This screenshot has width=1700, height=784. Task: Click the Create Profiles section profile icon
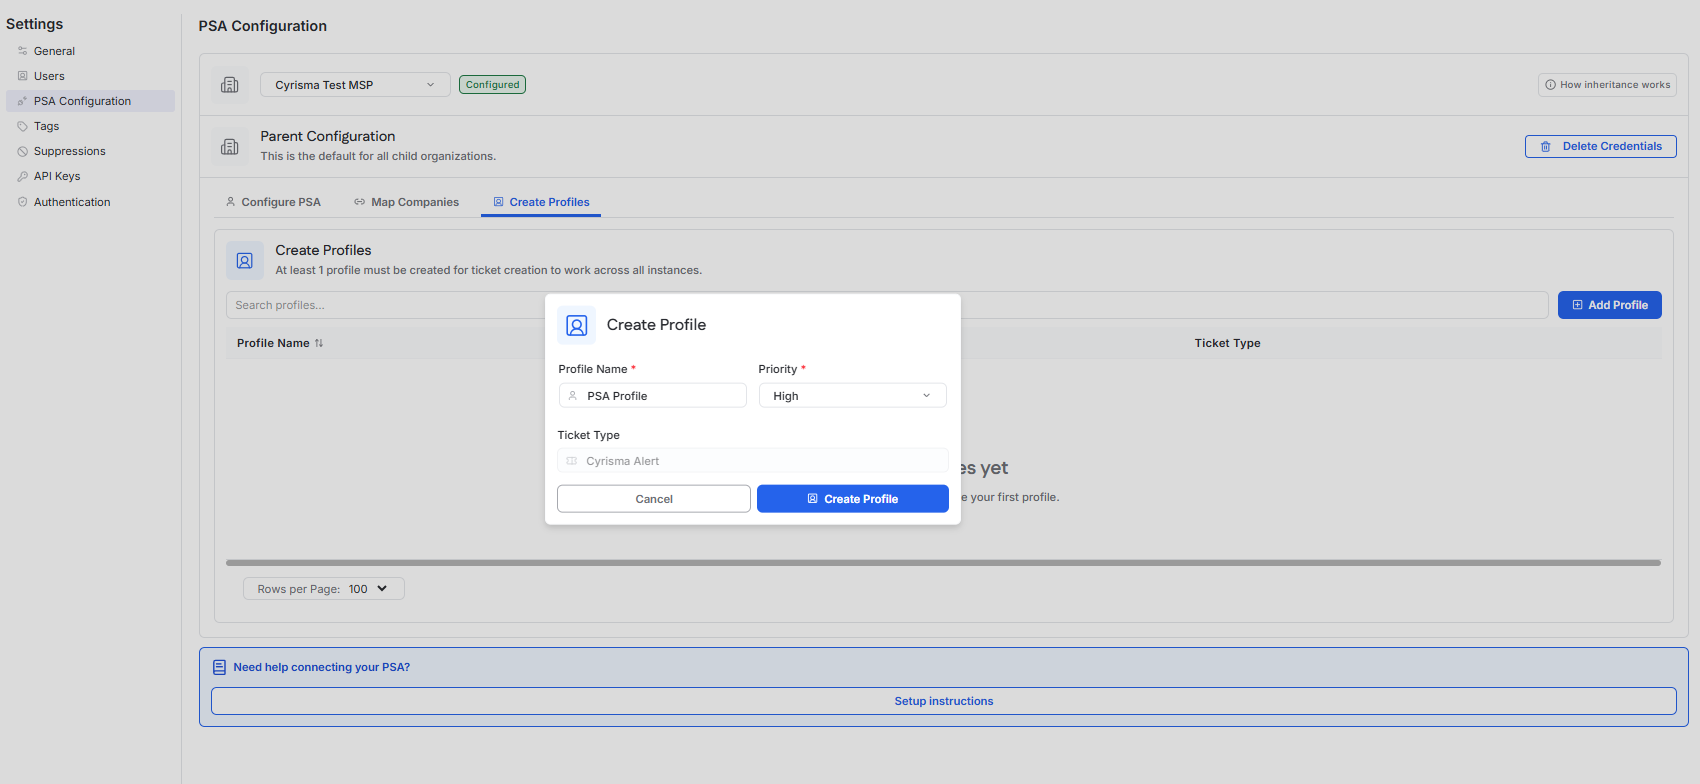pos(245,260)
